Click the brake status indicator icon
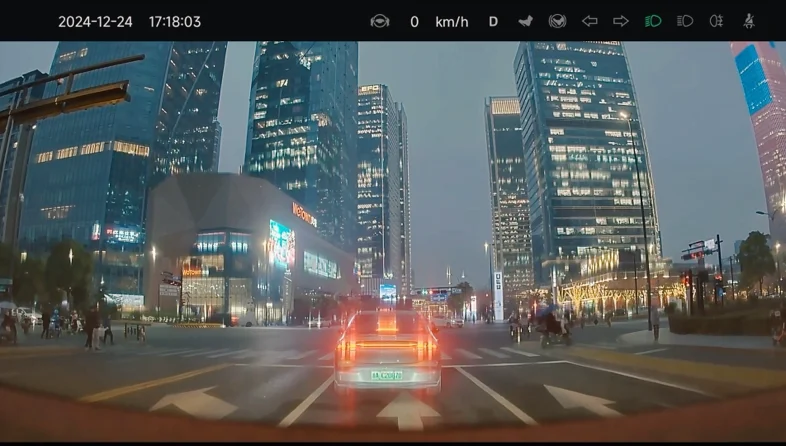This screenshot has width=786, height=446. [x=557, y=21]
